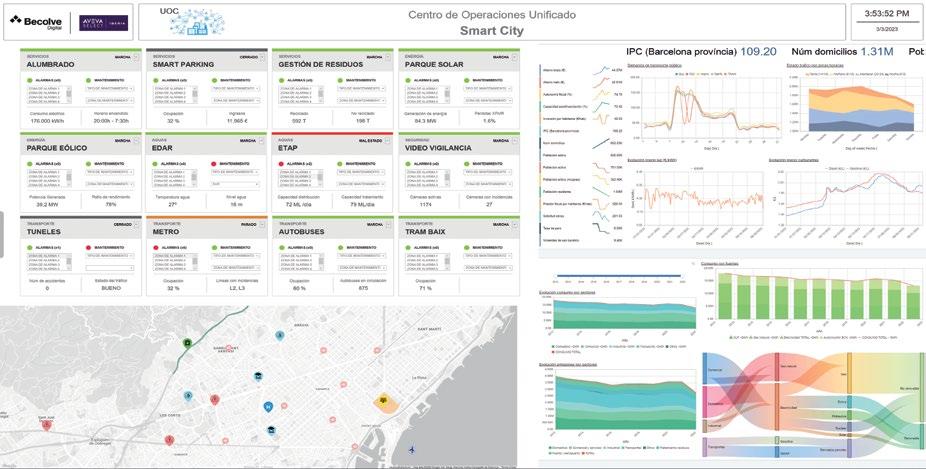926x469 pixels.
Task: Click the 84.3 MW energy generation value
Action: [425, 120]
